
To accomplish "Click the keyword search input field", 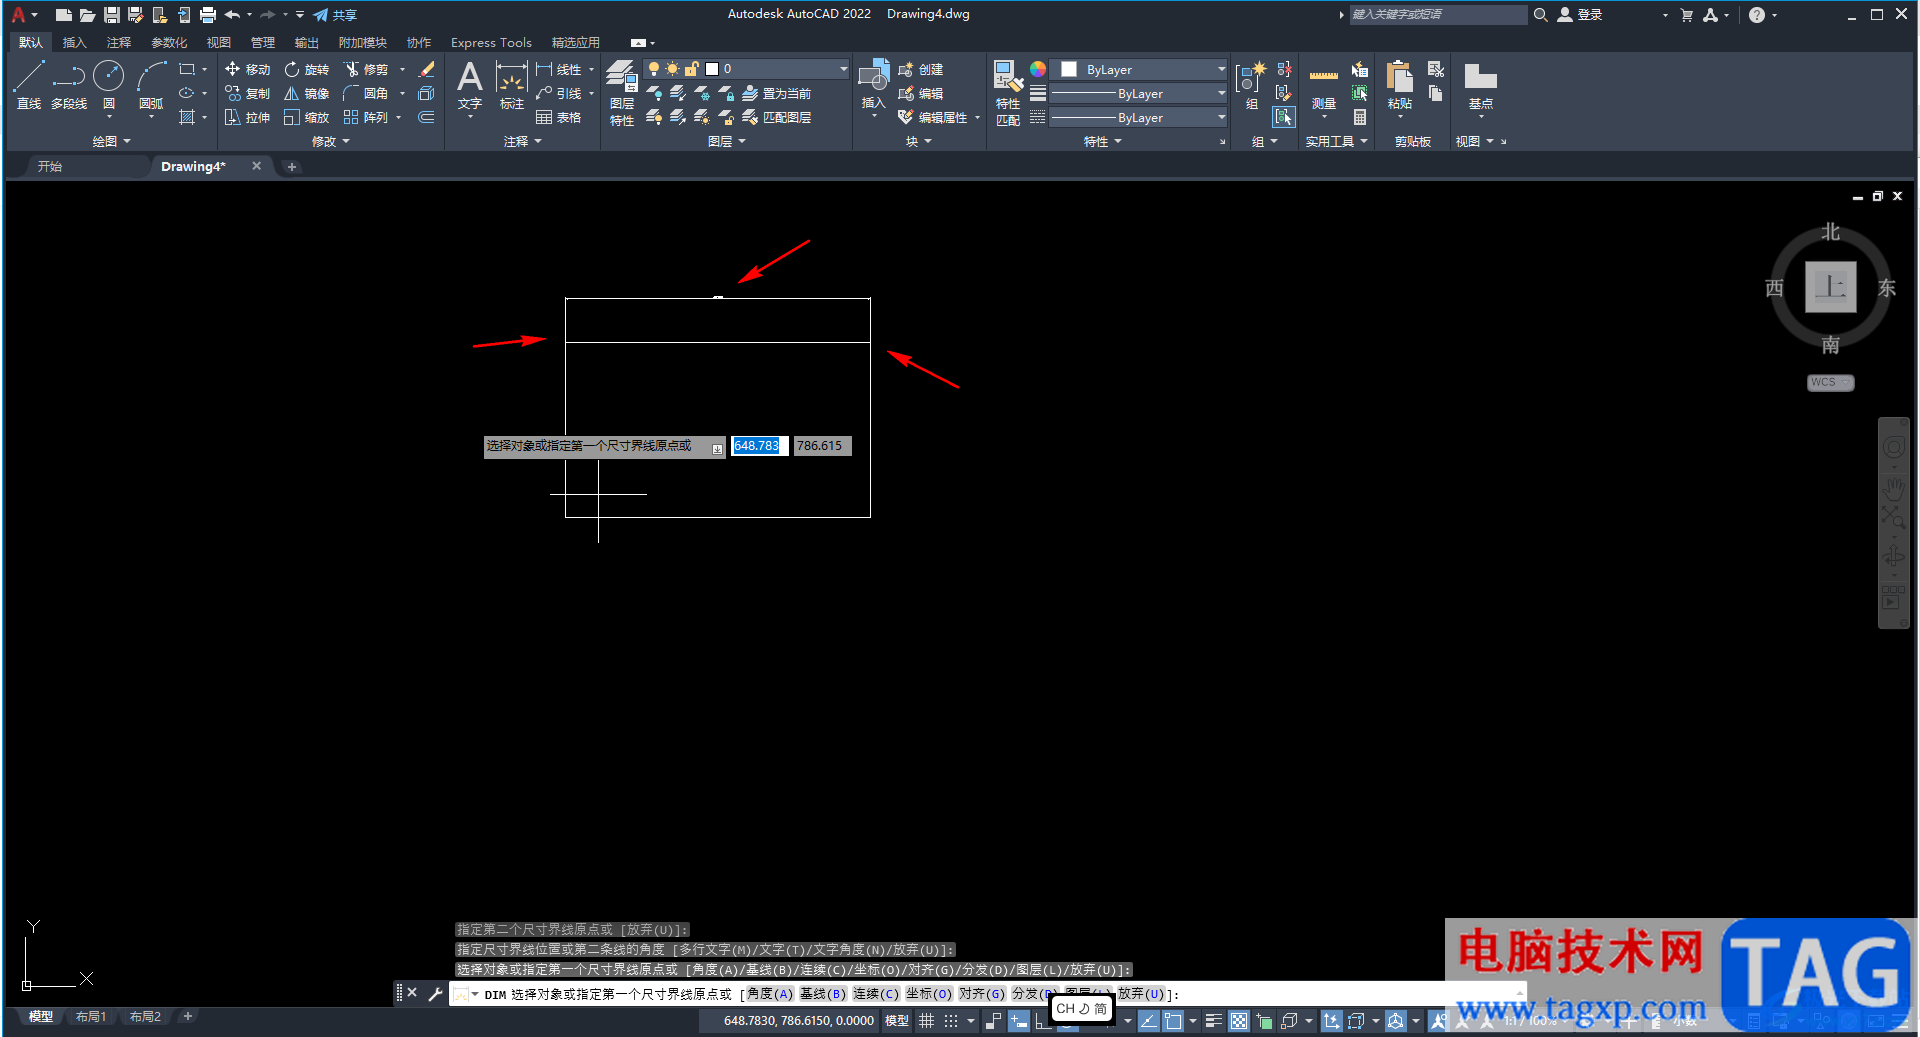I will point(1438,14).
